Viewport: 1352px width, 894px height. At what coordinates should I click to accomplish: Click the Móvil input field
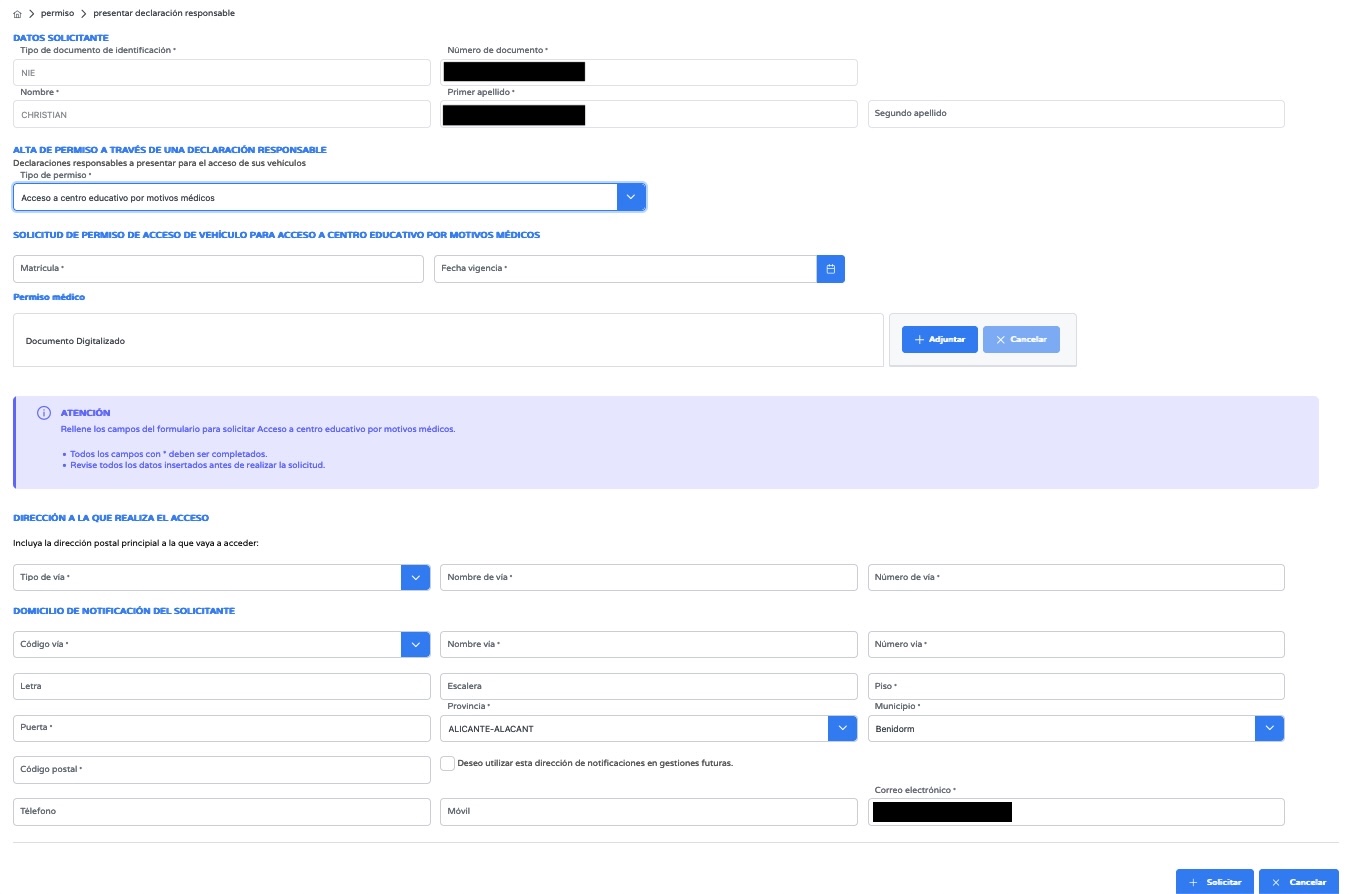pyautogui.click(x=648, y=812)
